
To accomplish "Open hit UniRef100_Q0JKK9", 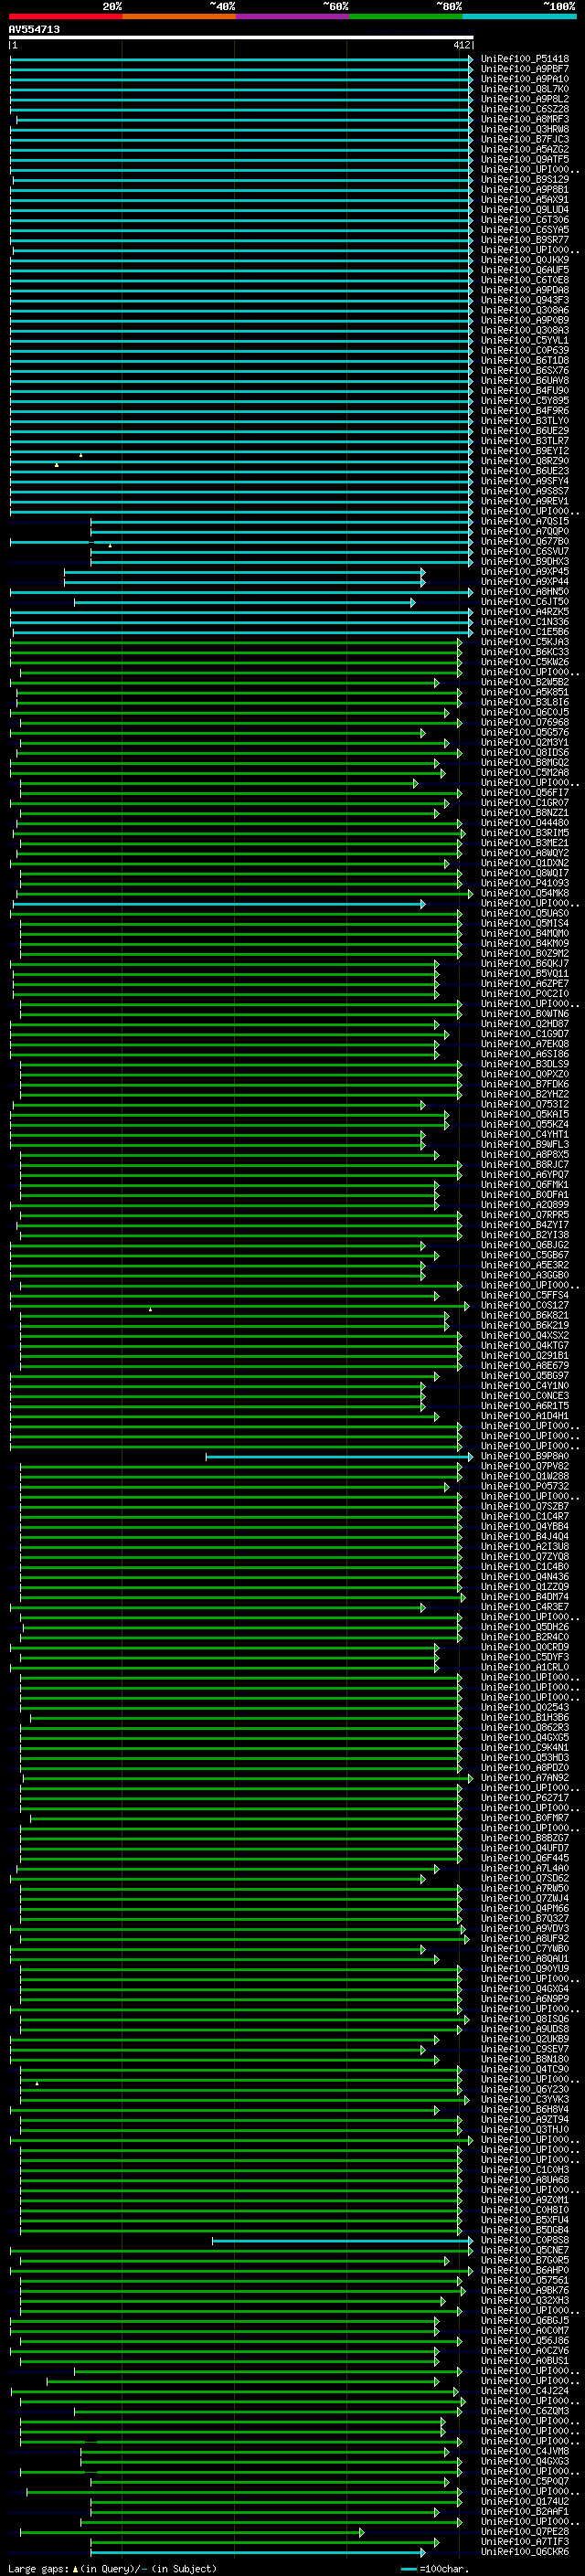I will [525, 260].
